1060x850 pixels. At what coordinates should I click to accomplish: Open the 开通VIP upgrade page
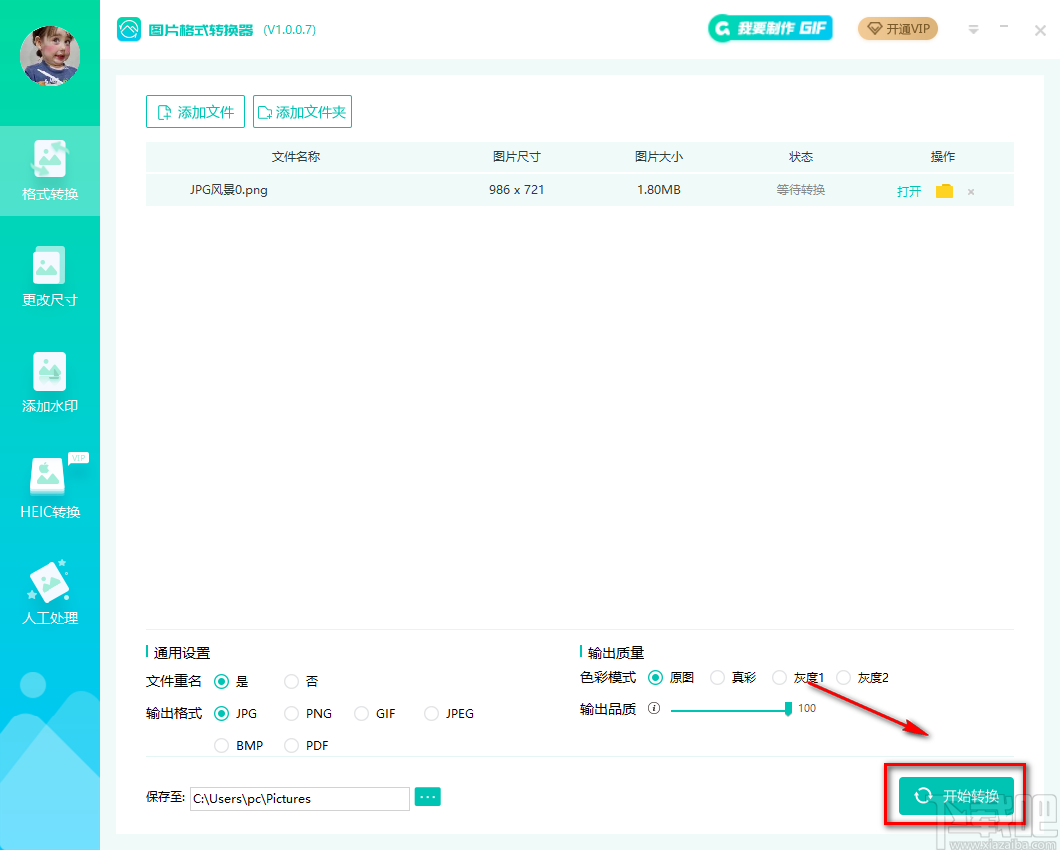[x=897, y=29]
